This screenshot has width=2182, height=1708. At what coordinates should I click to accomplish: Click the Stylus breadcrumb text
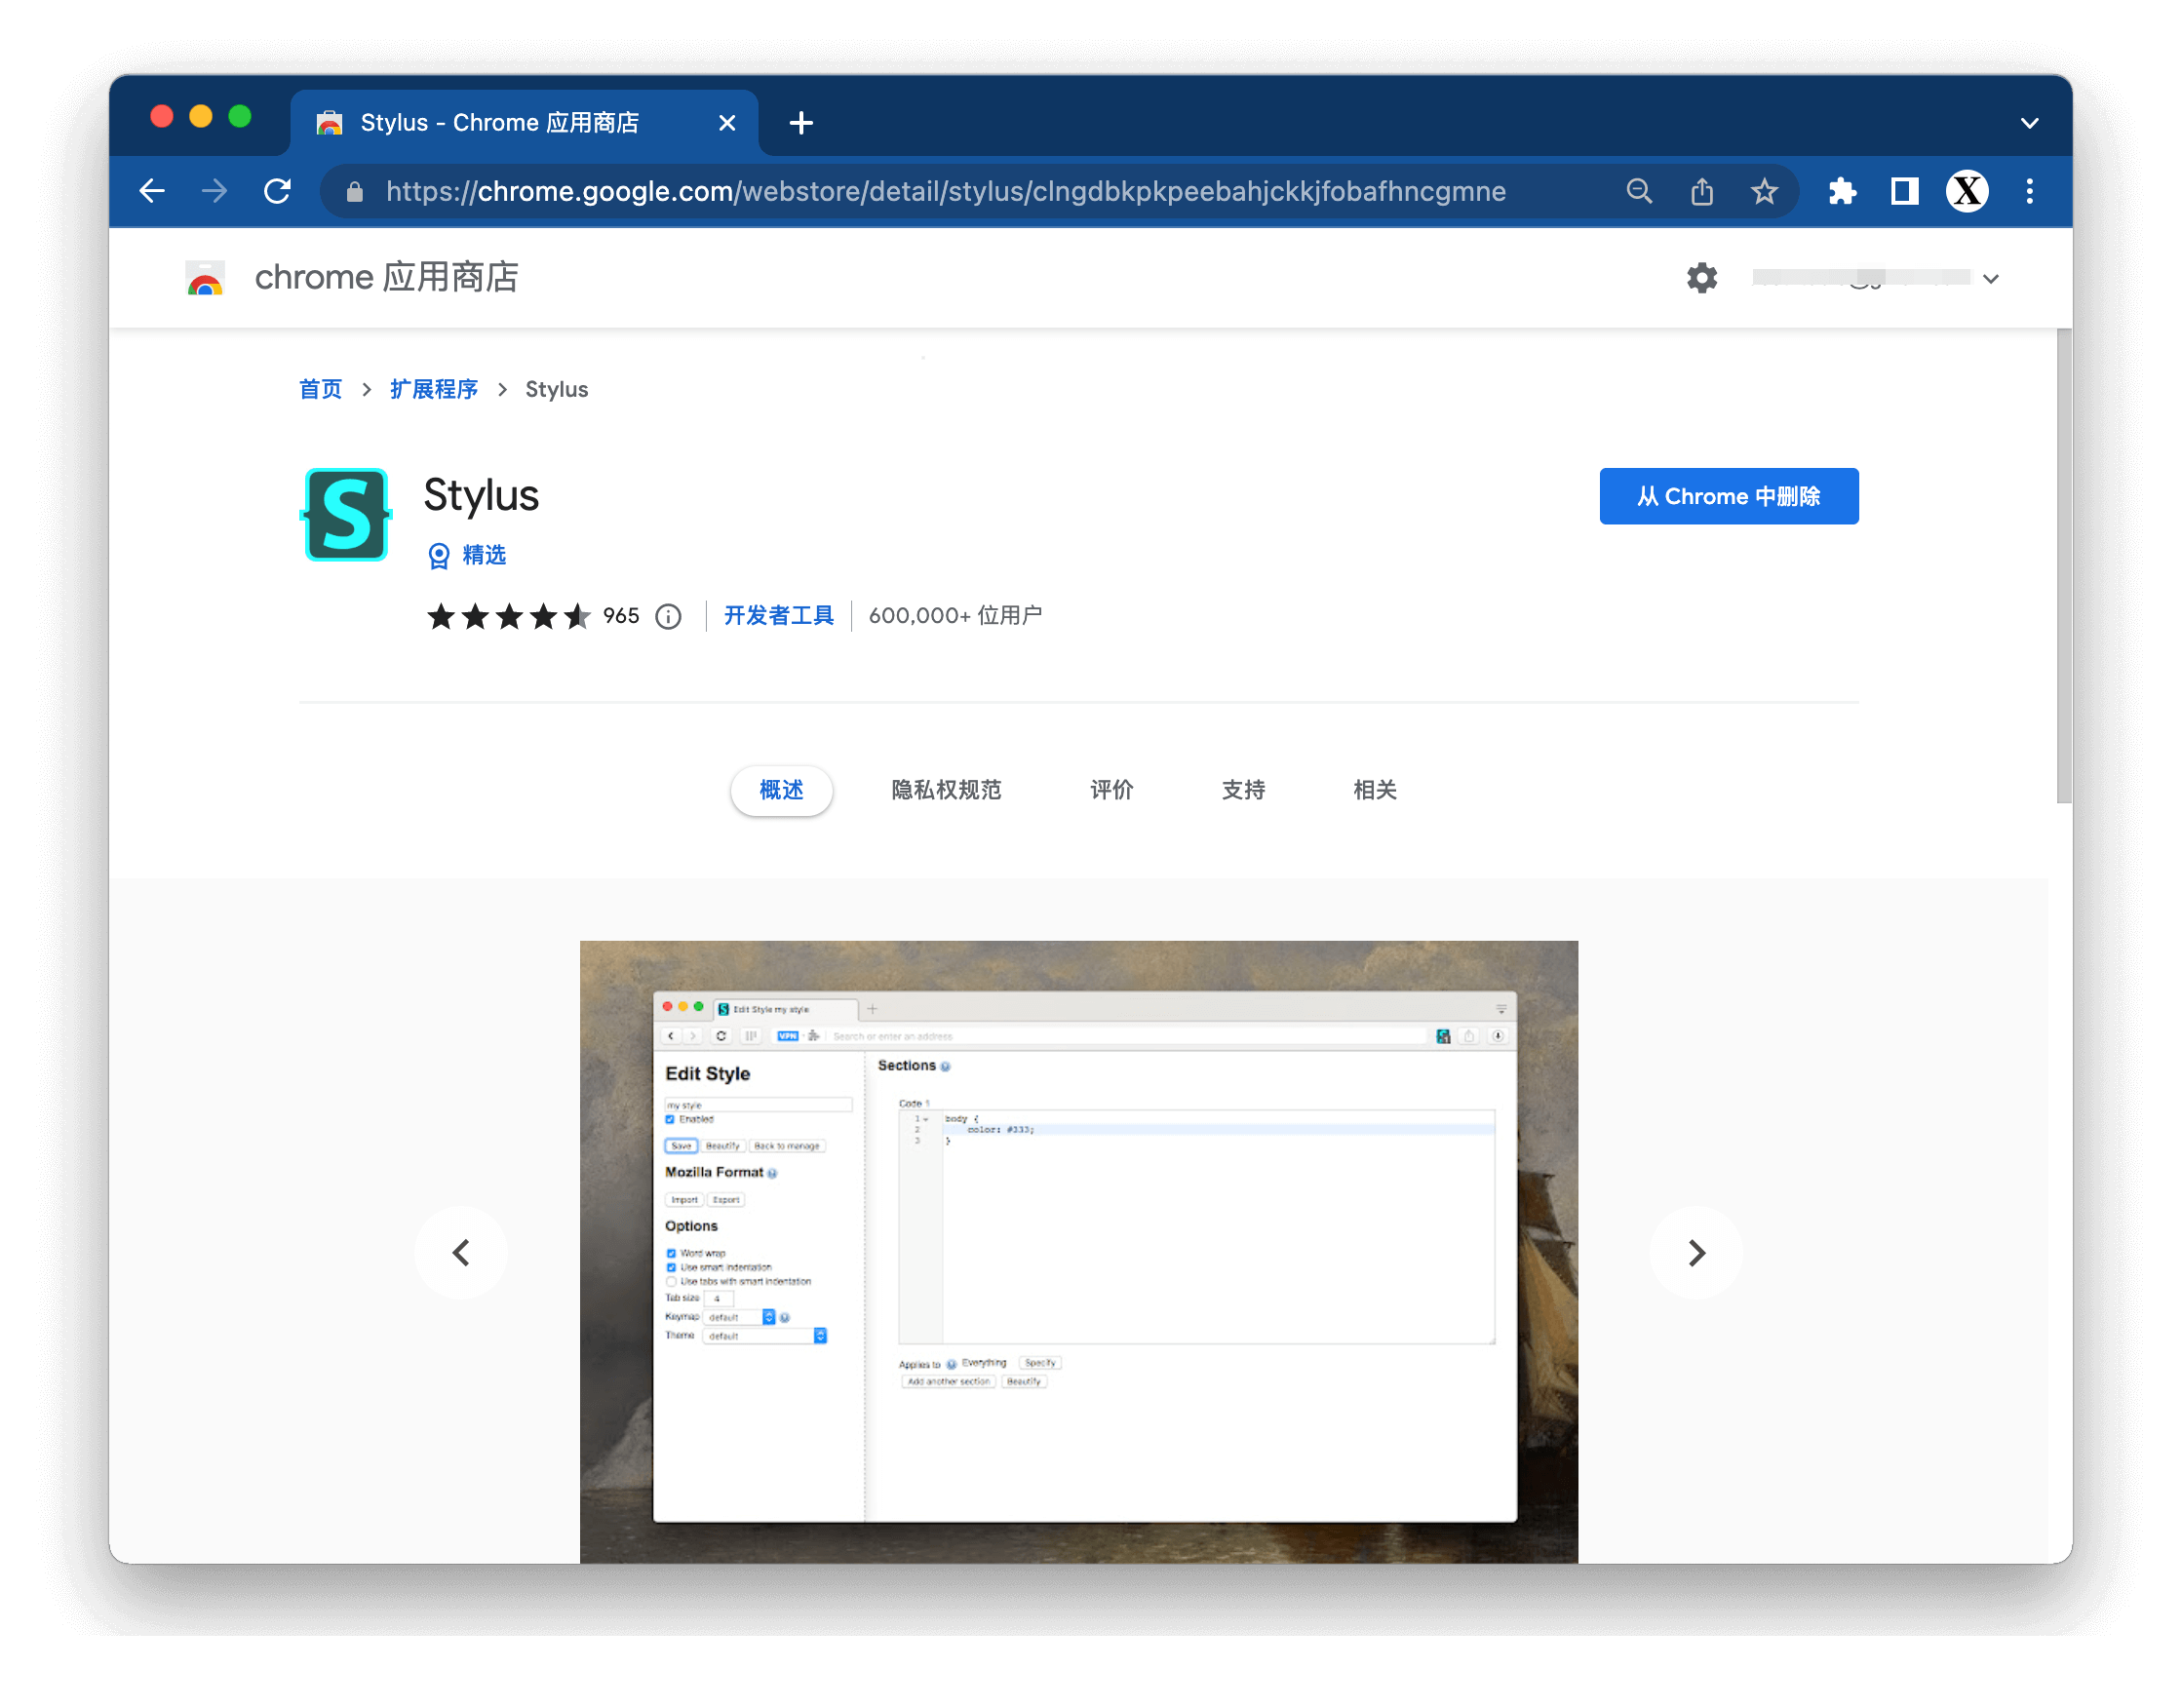coord(556,389)
